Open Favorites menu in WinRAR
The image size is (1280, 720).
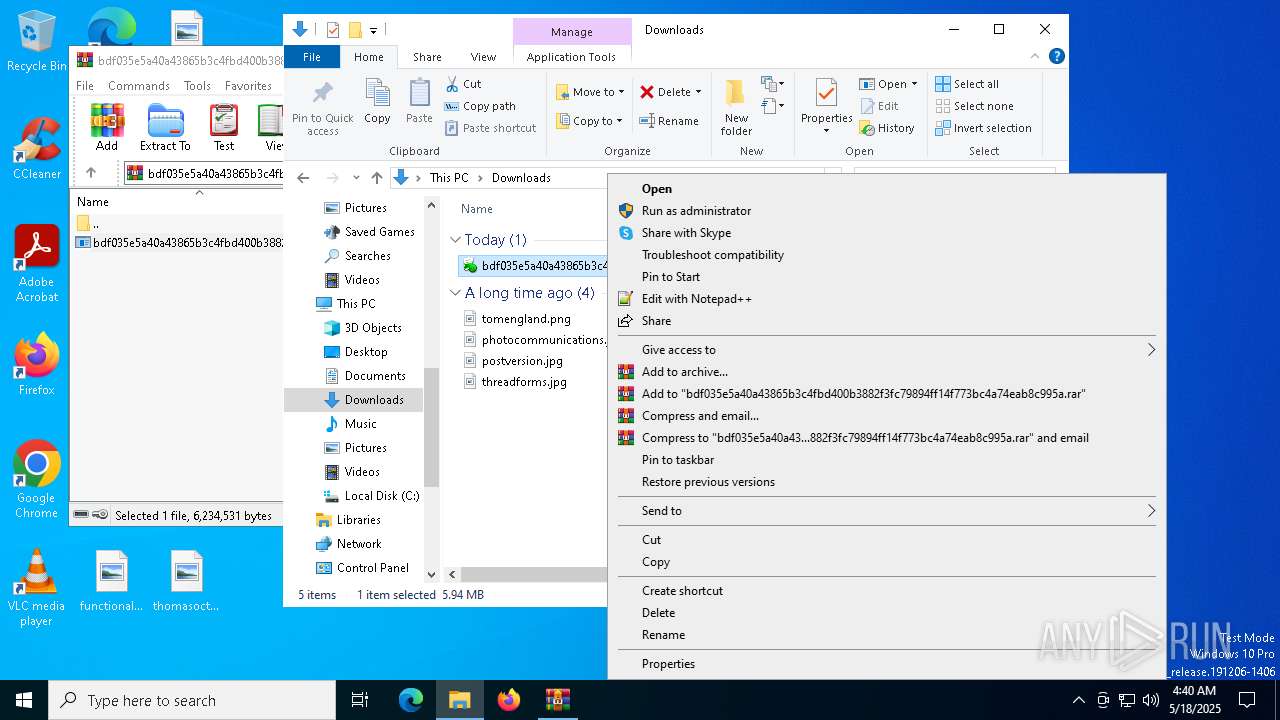[x=248, y=86]
